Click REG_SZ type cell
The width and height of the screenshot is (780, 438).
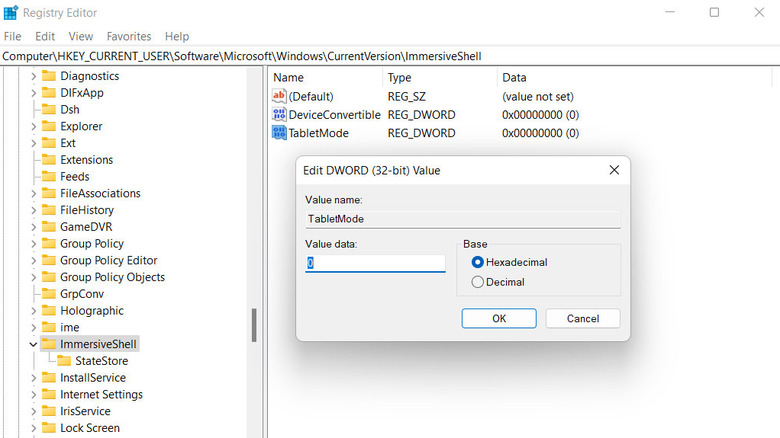(x=406, y=96)
